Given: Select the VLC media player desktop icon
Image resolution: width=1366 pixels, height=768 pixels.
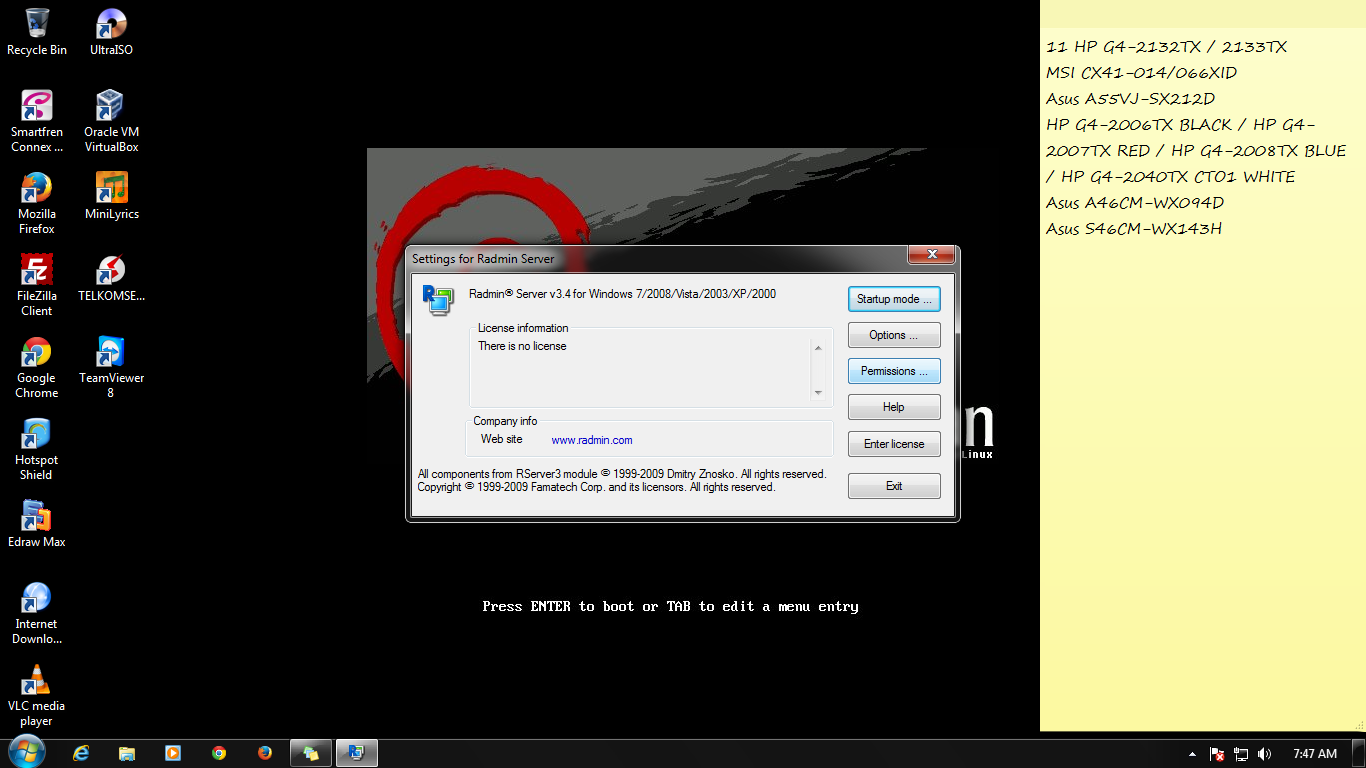Looking at the screenshot, I should click(x=37, y=695).
